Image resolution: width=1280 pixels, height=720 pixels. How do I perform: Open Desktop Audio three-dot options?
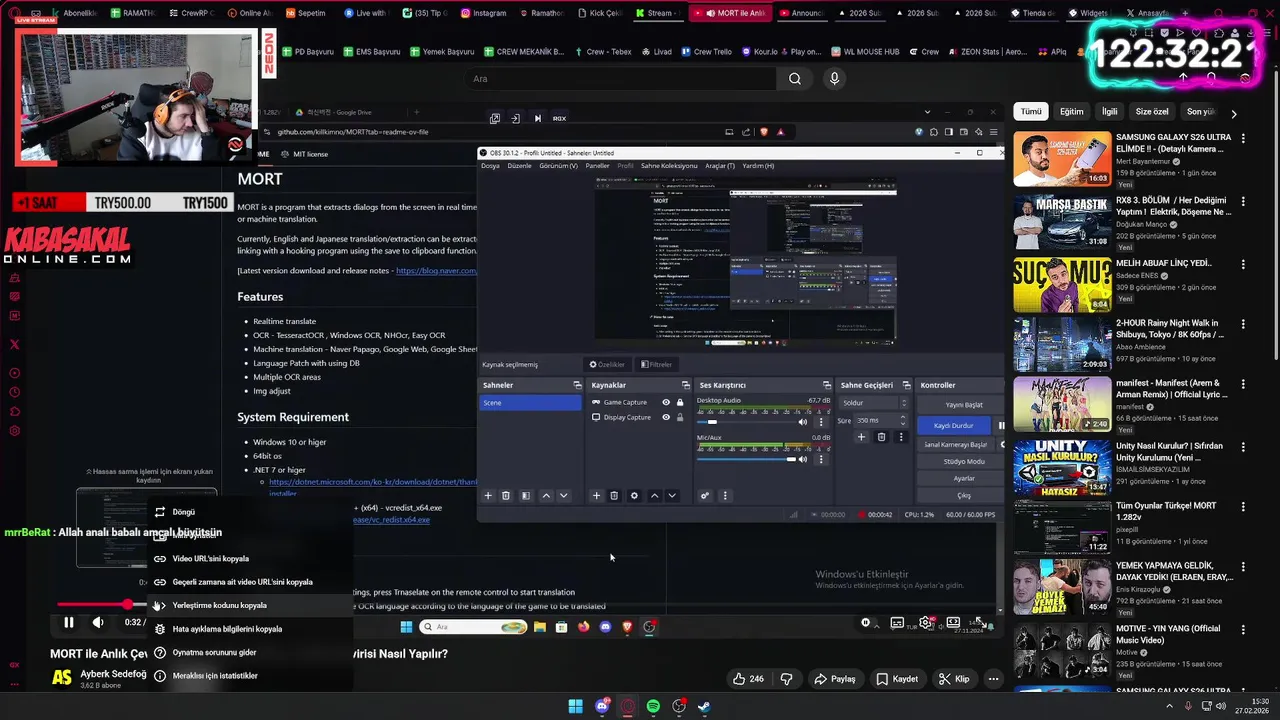(x=821, y=422)
